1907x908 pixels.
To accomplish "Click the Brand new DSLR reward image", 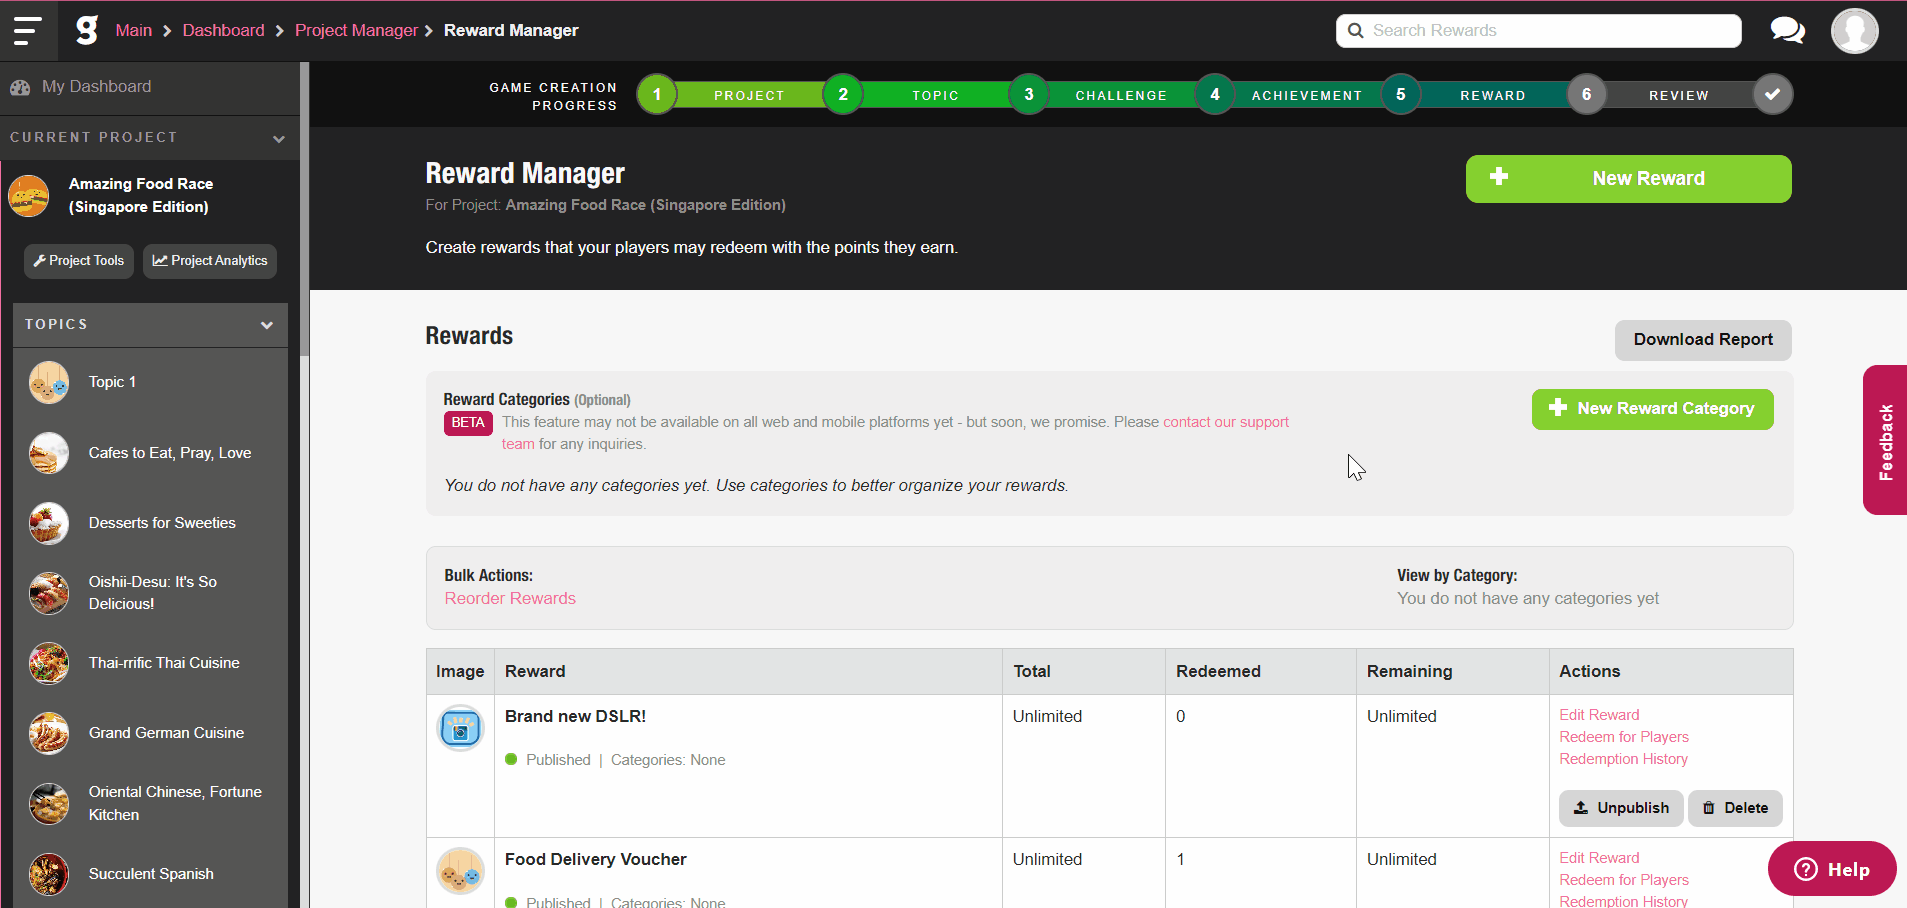I will coord(460,729).
